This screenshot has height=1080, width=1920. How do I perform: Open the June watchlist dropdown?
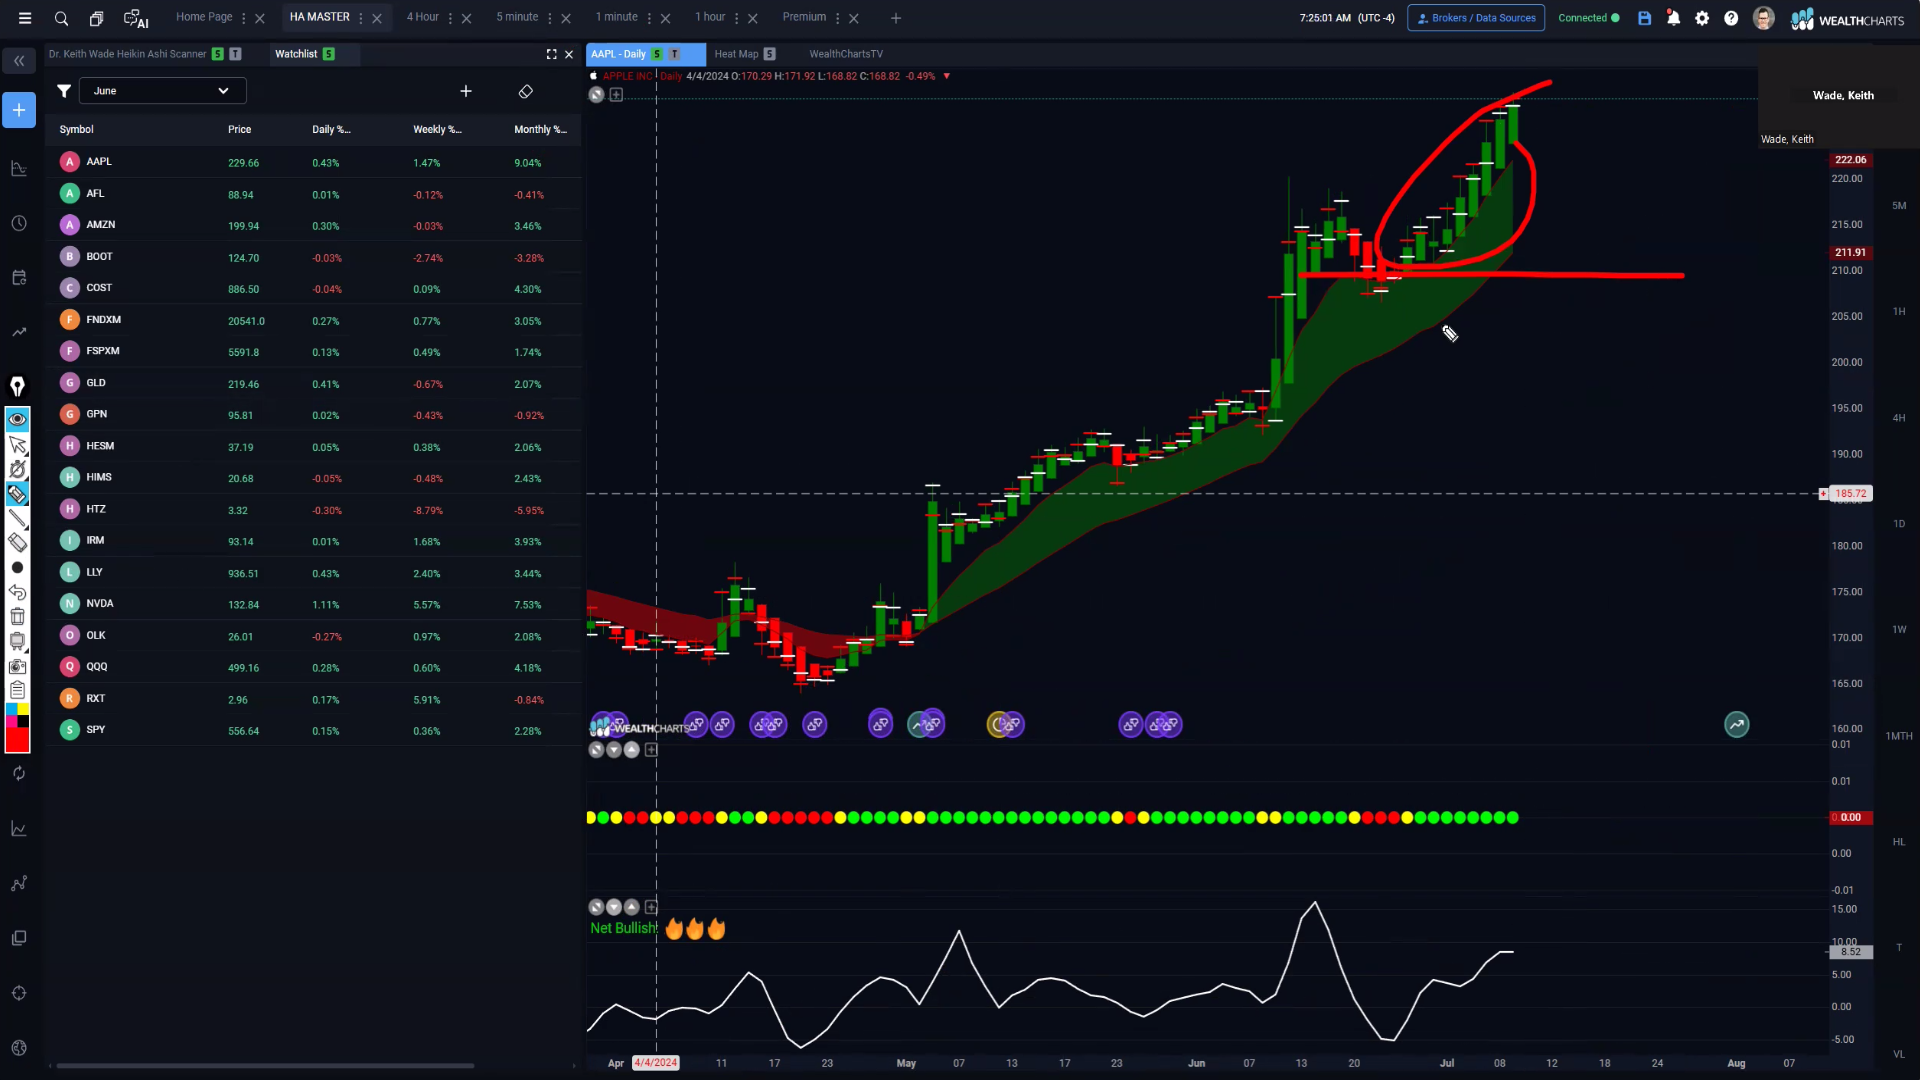[162, 91]
